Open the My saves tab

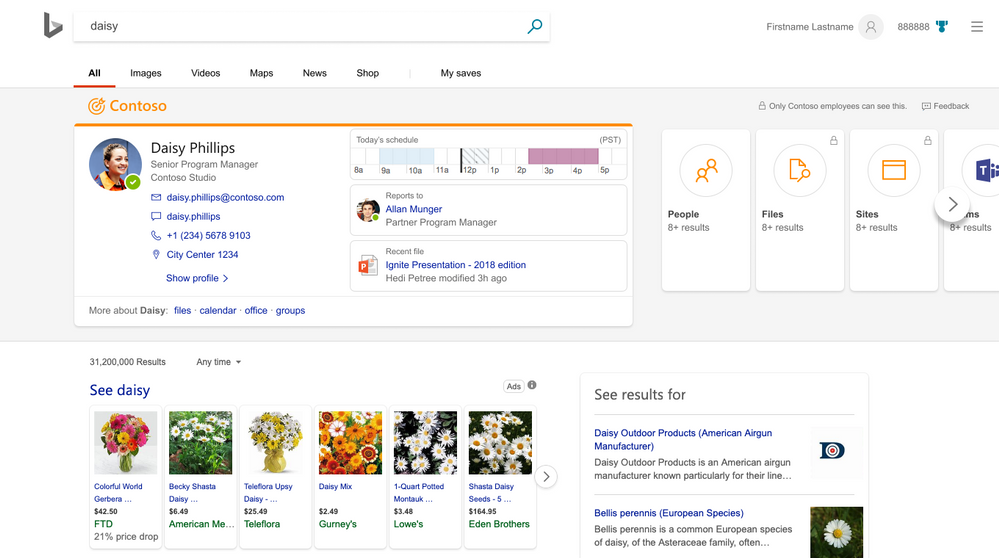pos(461,73)
